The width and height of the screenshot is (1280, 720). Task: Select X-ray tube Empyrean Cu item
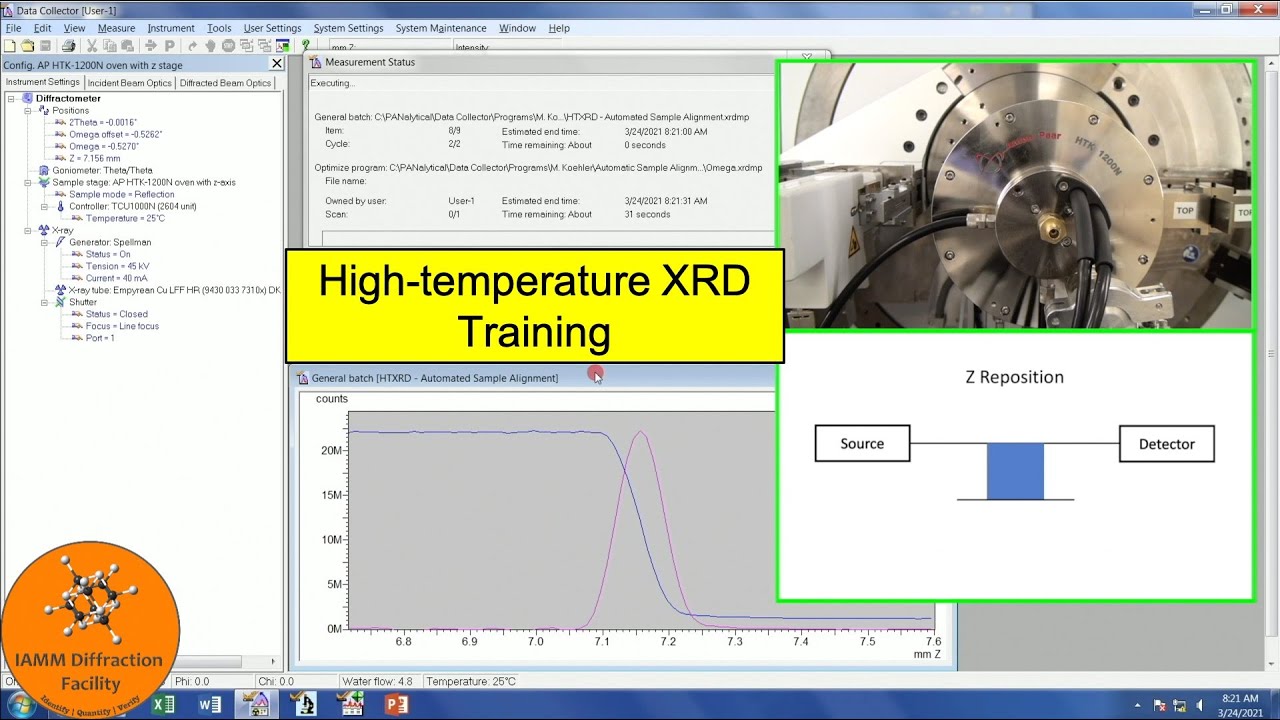[174, 290]
